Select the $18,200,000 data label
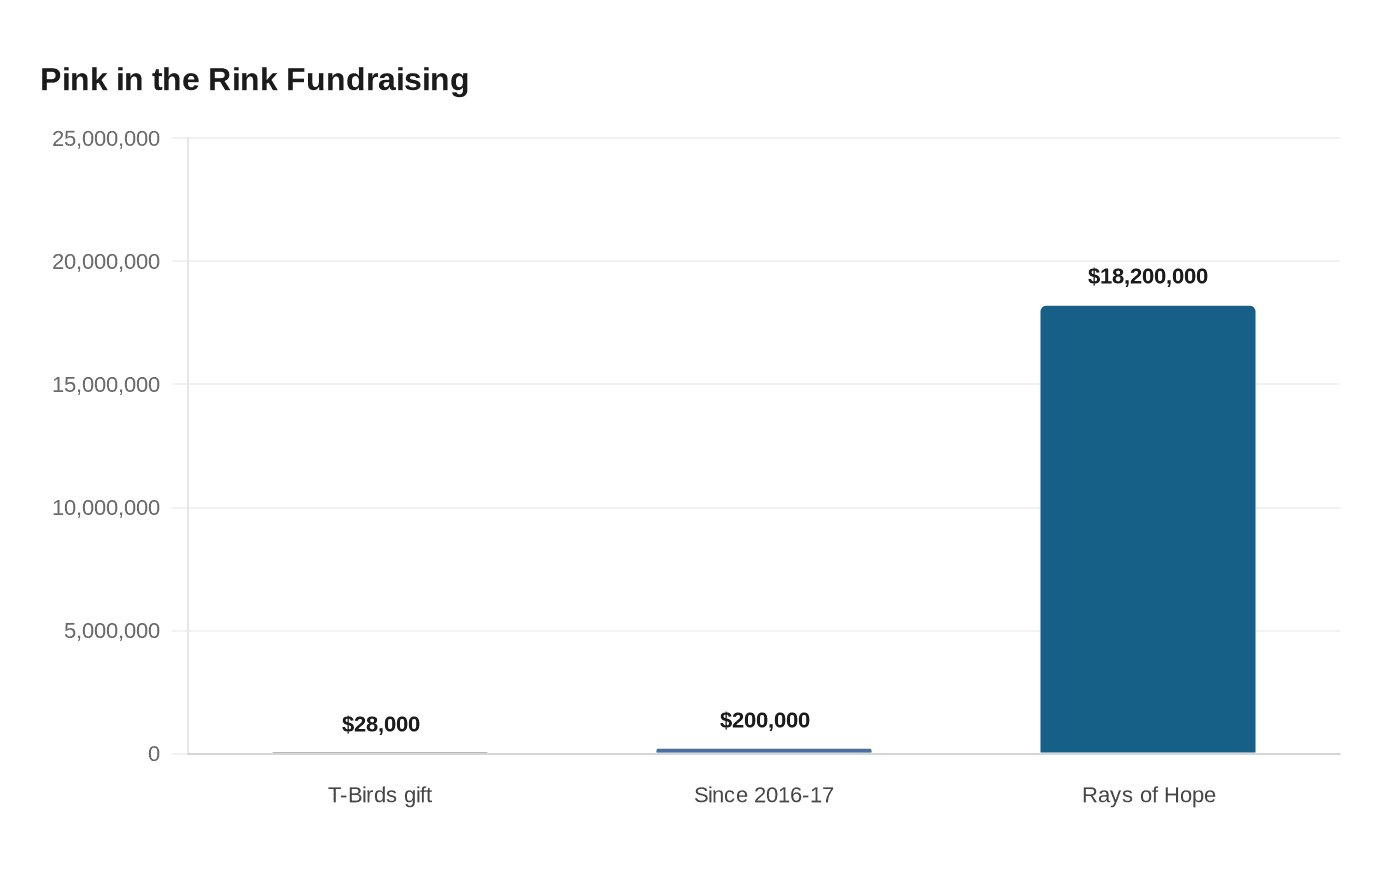Viewport: 1400px width, 880px height. click(x=1148, y=276)
